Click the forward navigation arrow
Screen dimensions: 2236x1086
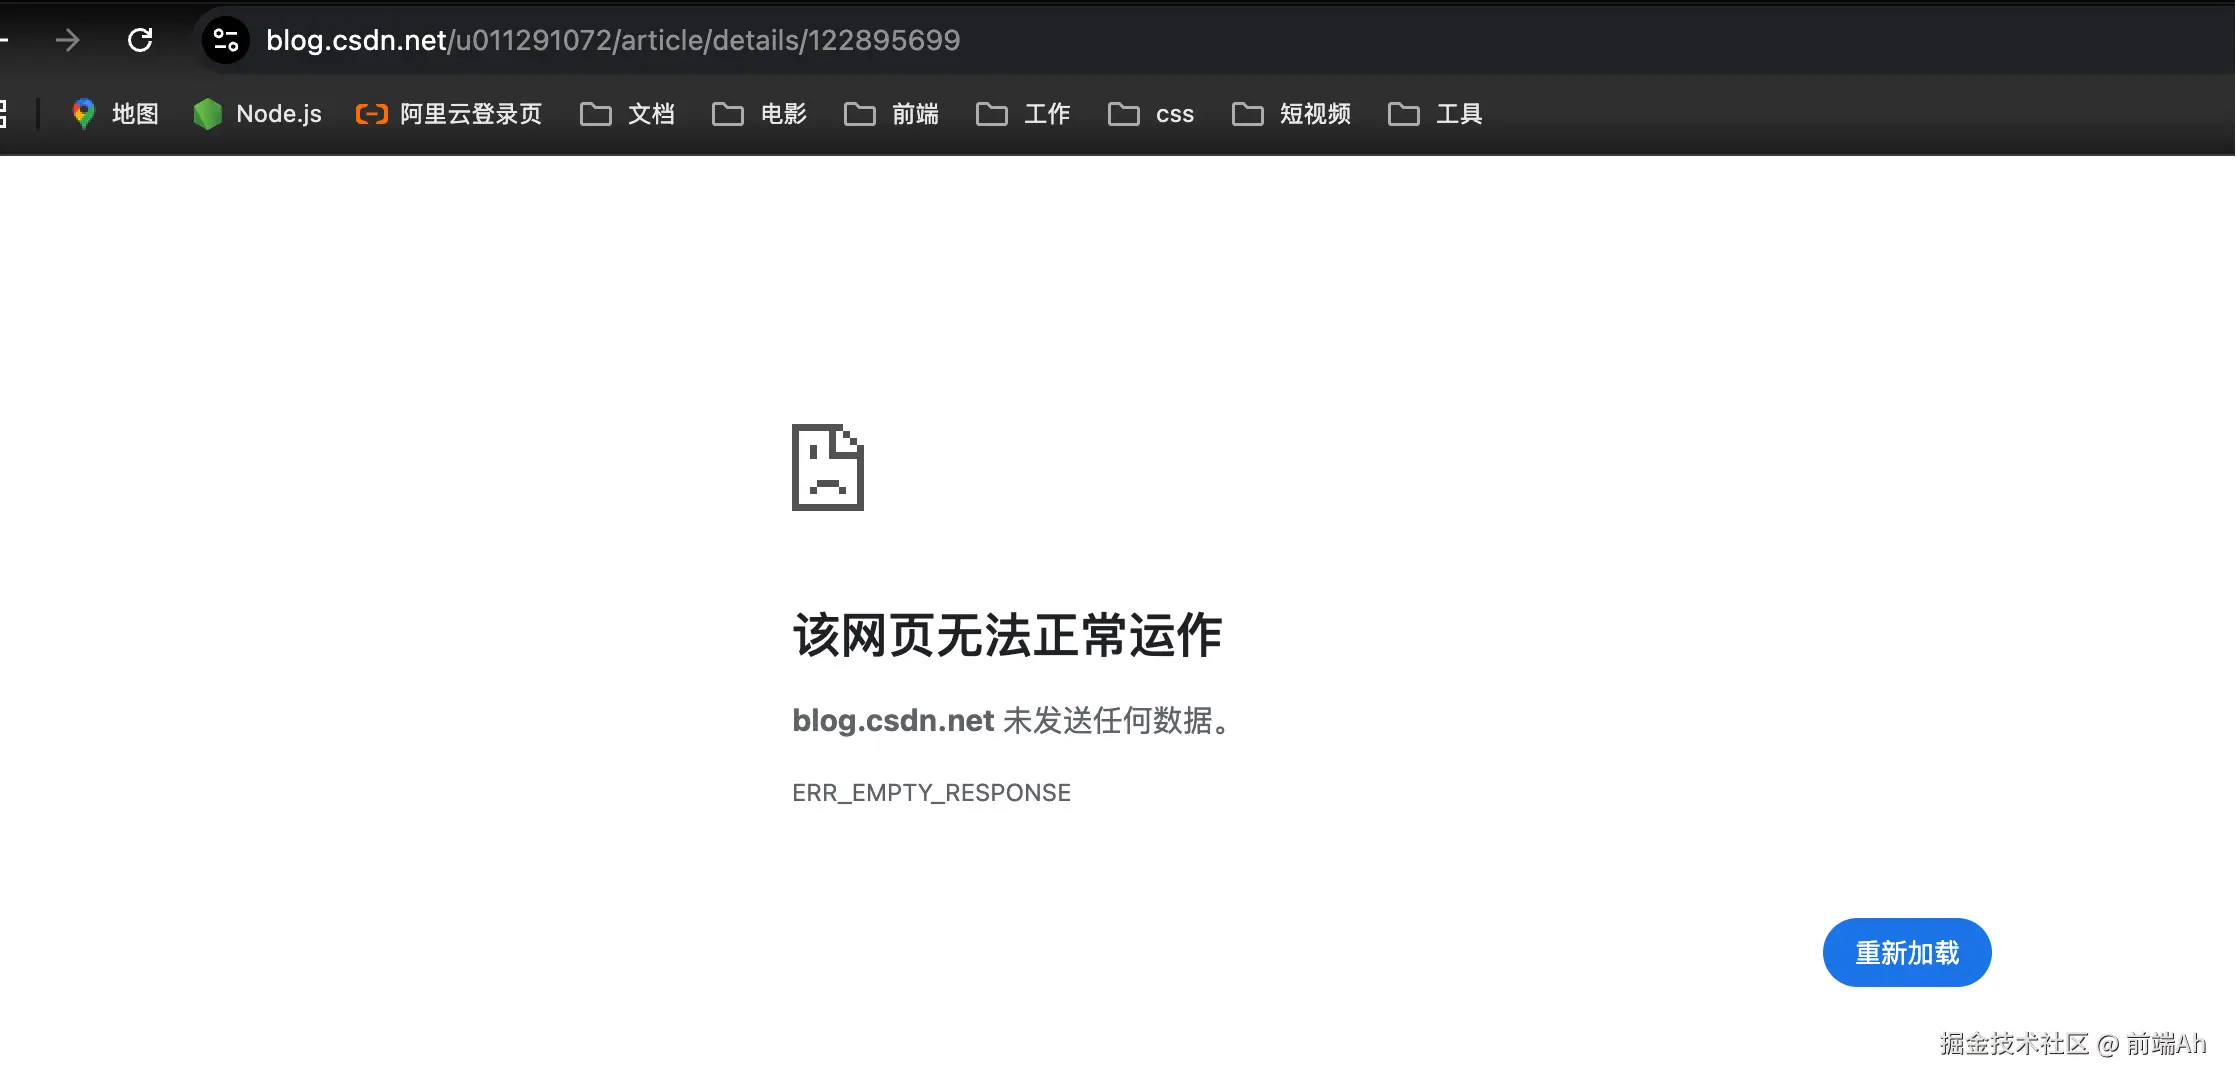click(x=67, y=40)
